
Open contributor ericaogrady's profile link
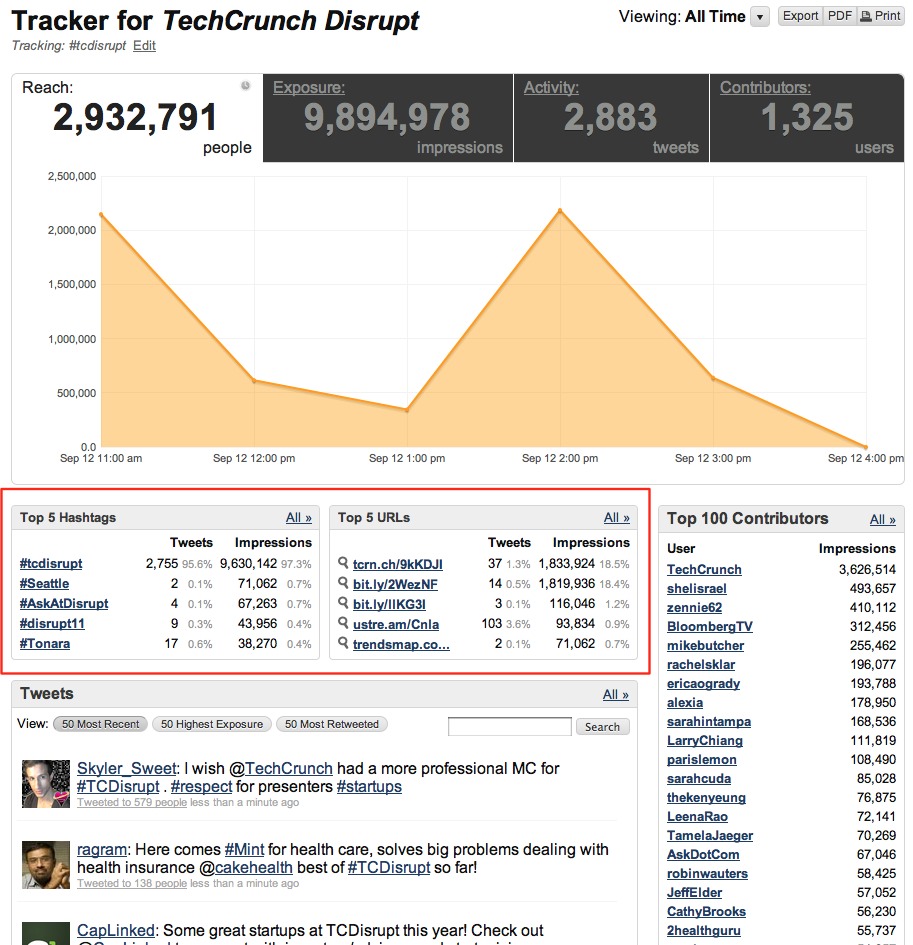pyautogui.click(x=703, y=683)
